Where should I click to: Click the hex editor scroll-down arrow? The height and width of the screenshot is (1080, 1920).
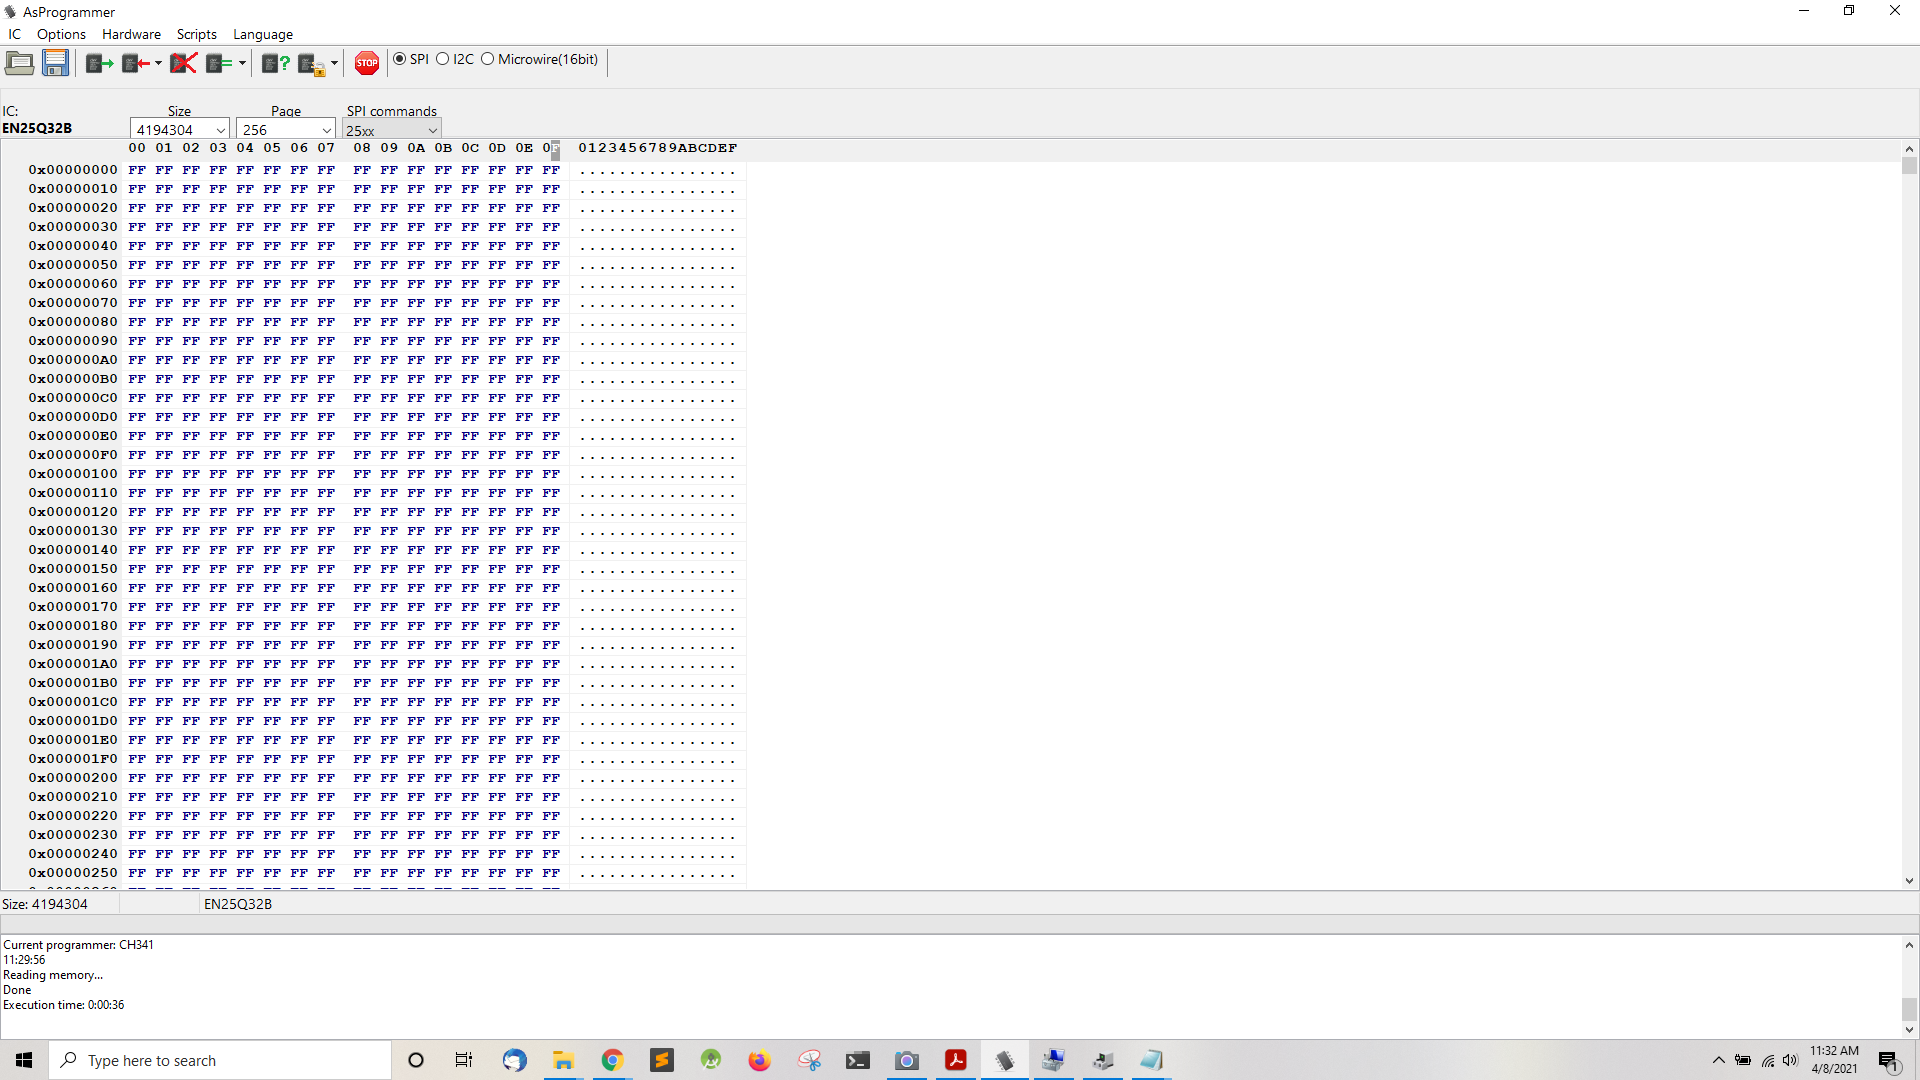pyautogui.click(x=1909, y=881)
